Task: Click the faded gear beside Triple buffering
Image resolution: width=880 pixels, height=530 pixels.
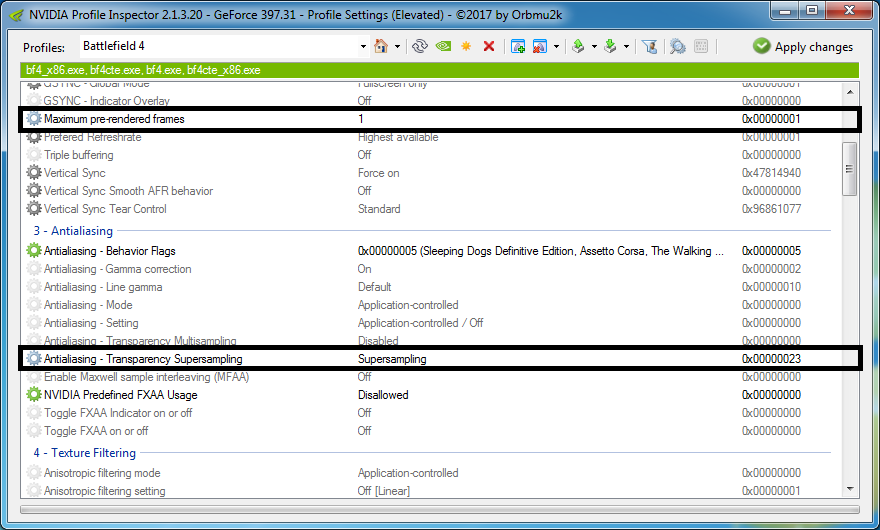Action: pos(34,154)
